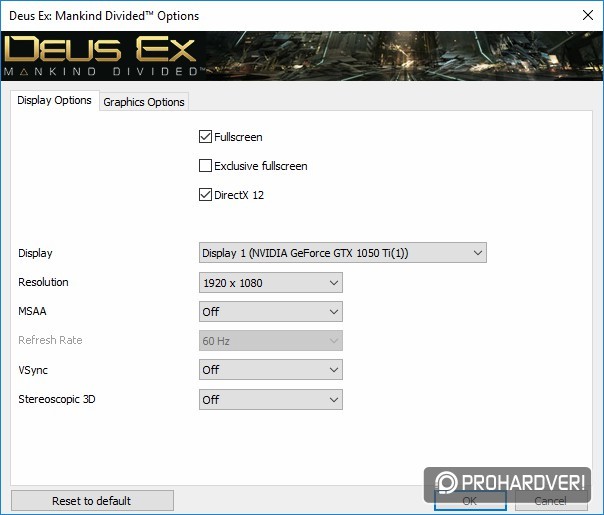
Task: Click the Deus Ex Mankind Divided banner
Action: 302,56
